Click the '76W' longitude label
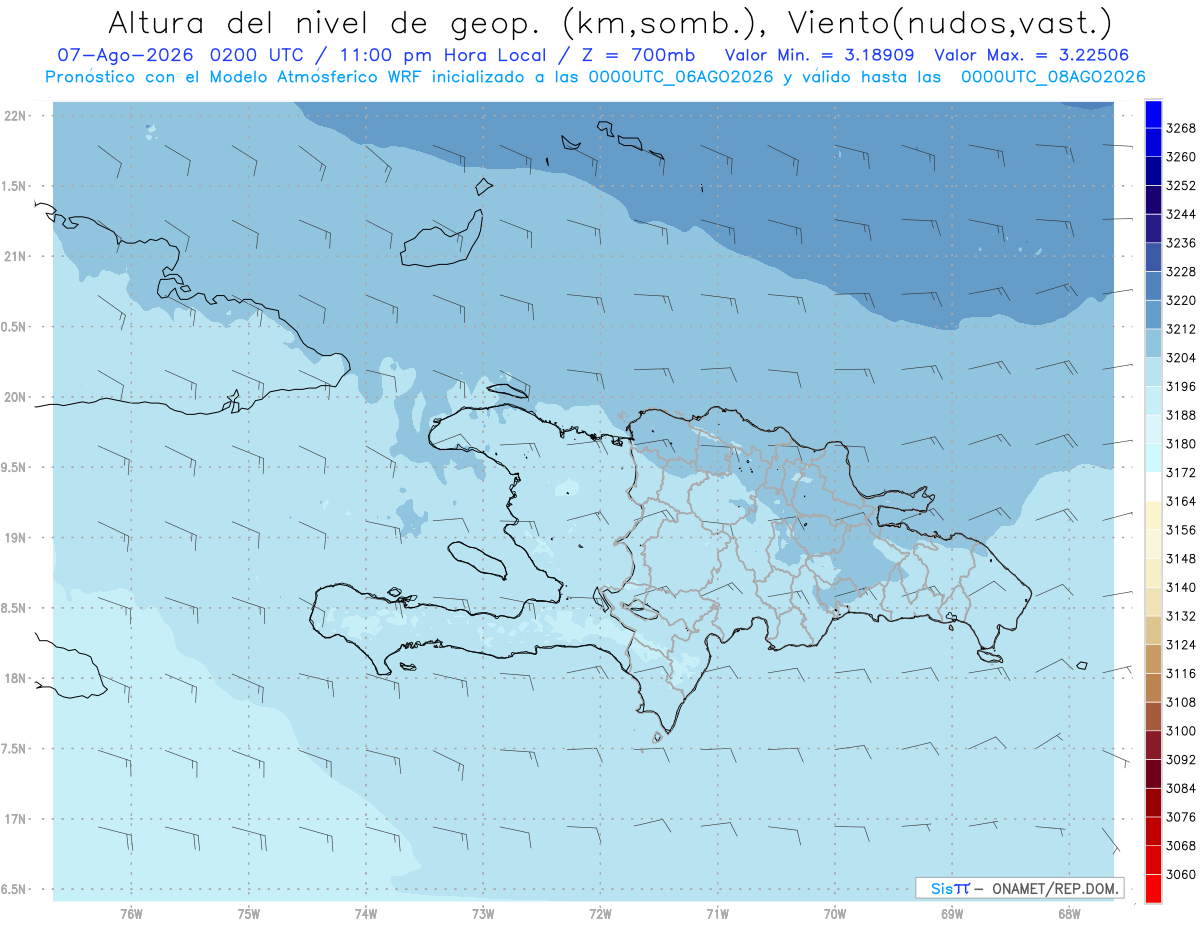The image size is (1200, 927). (131, 912)
